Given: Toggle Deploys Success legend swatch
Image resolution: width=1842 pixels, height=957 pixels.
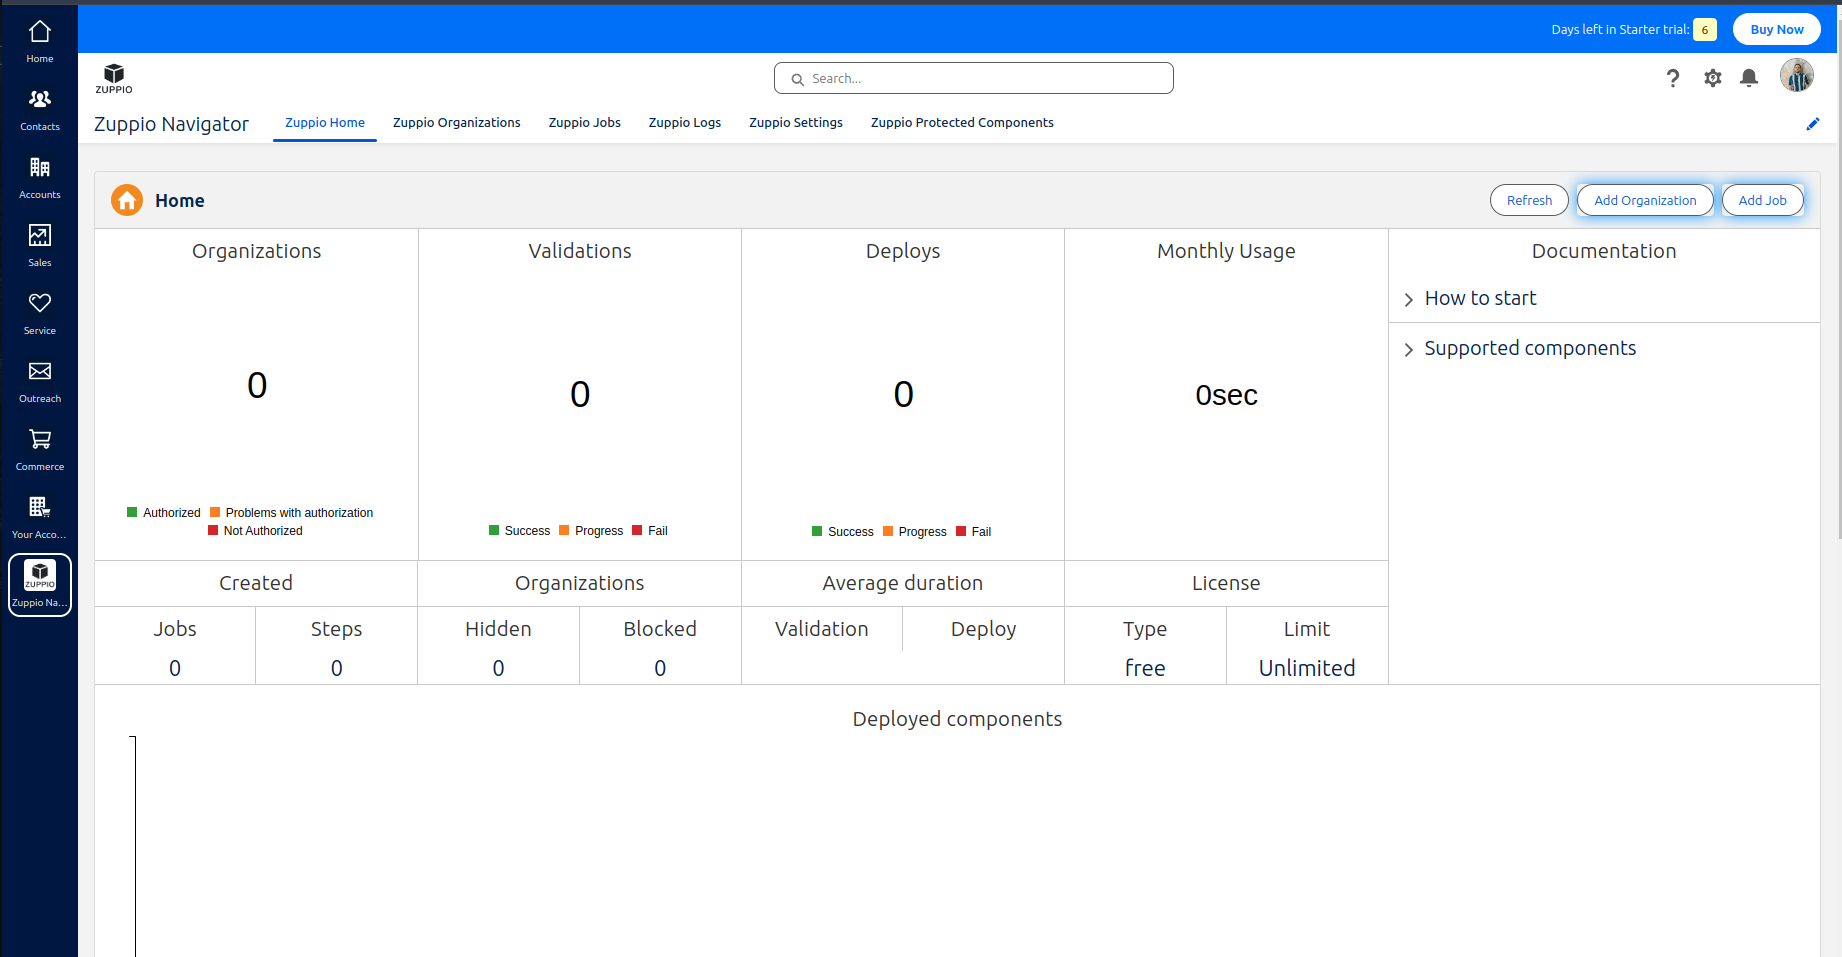Looking at the screenshot, I should [817, 531].
